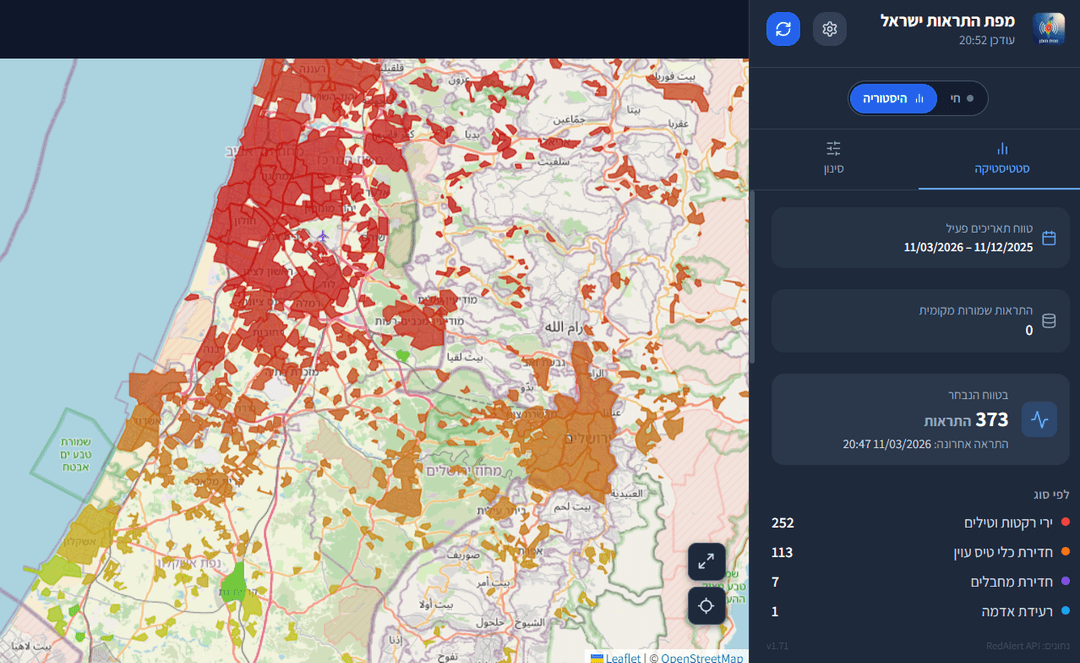Expand the map to fullscreen

tap(706, 562)
